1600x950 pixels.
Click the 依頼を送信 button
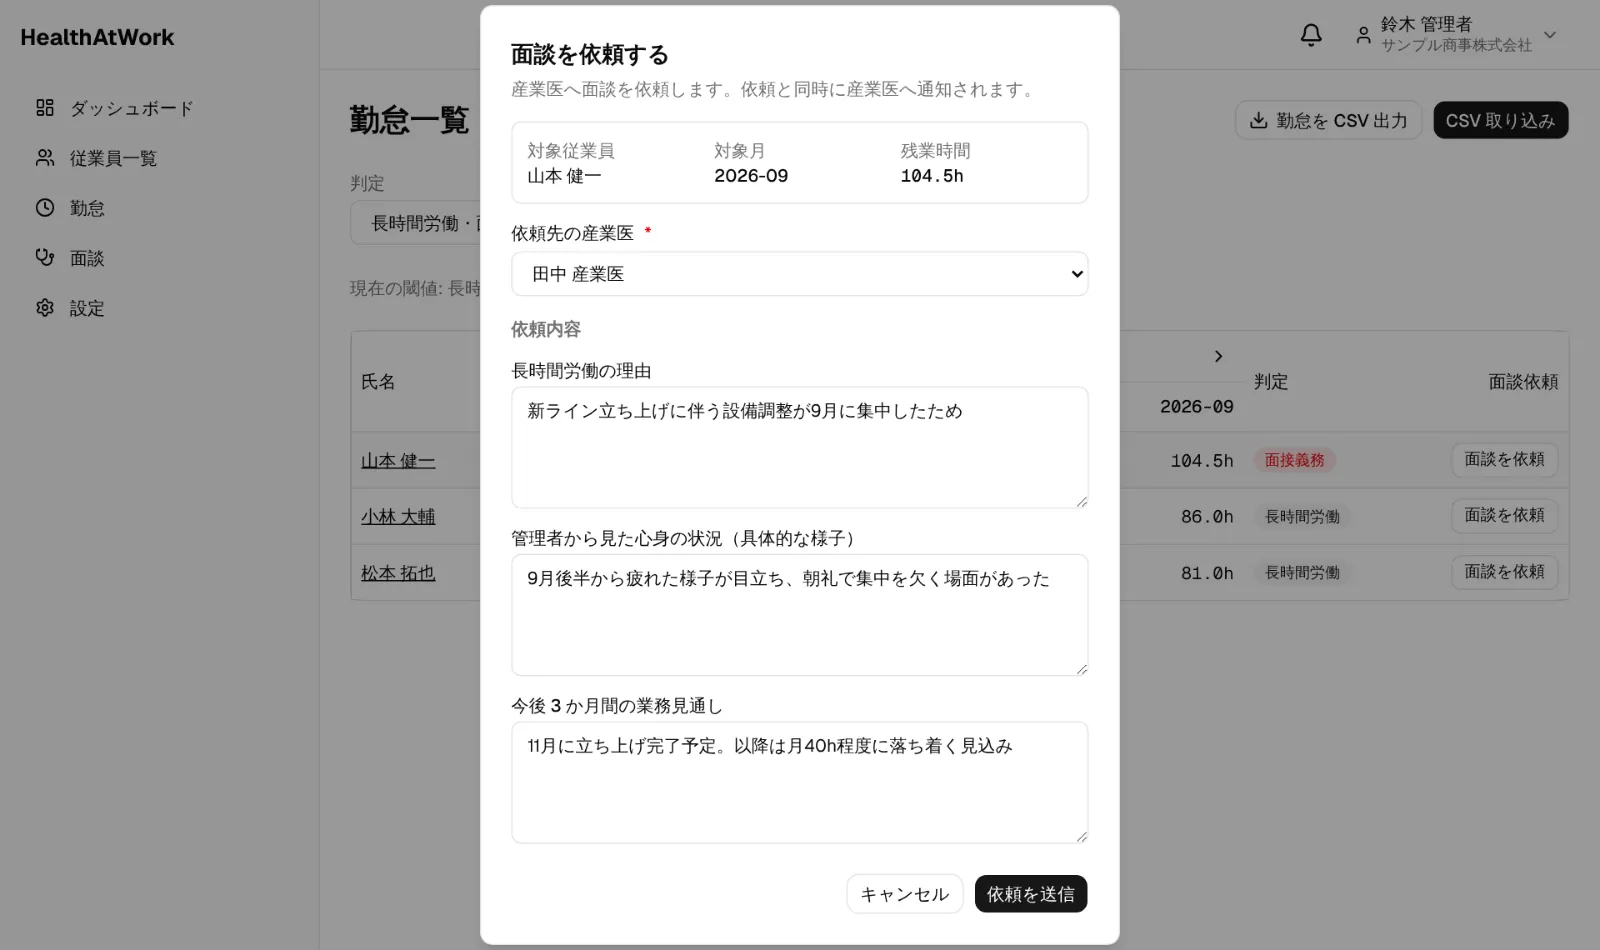1031,894
